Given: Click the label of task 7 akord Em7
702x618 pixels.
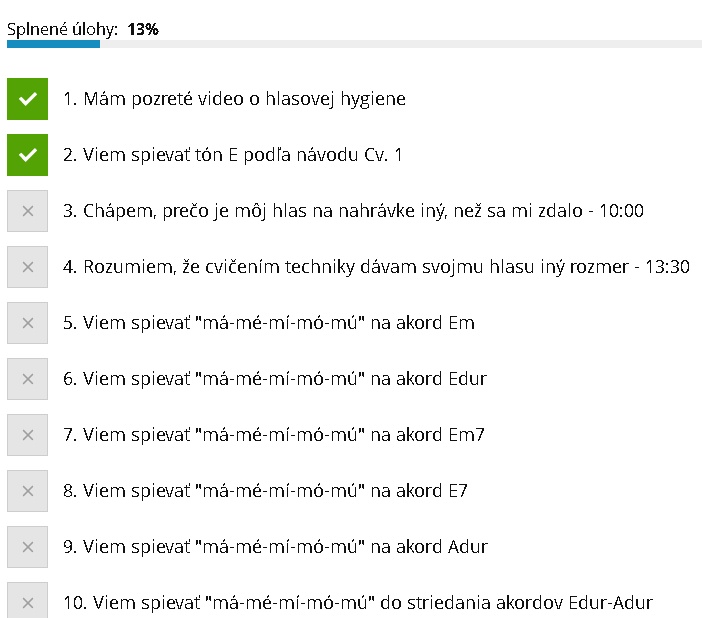Looking at the screenshot, I should (274, 435).
